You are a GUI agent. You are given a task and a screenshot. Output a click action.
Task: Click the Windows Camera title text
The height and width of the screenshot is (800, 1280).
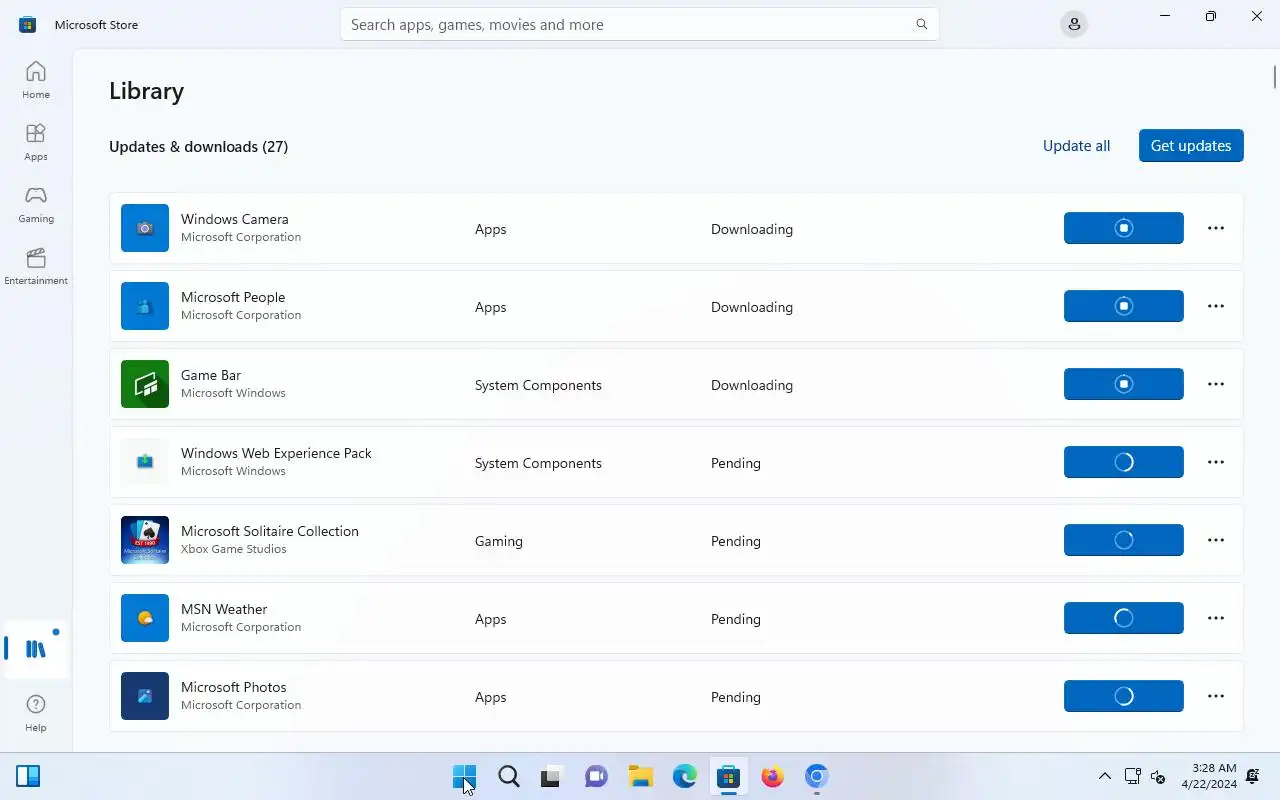235,219
